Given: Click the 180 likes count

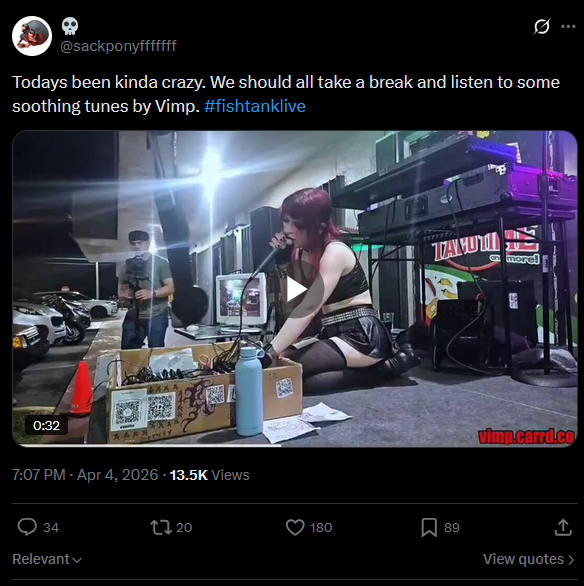Looking at the screenshot, I should pyautogui.click(x=321, y=527).
